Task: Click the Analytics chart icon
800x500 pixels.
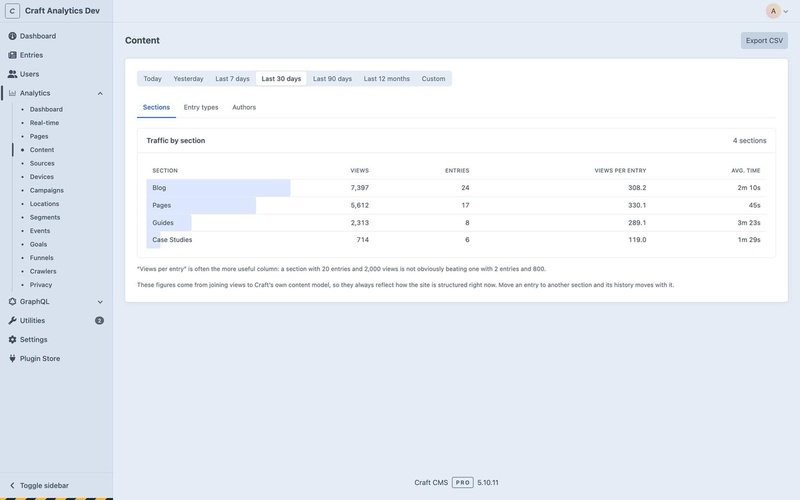Action: (12, 93)
